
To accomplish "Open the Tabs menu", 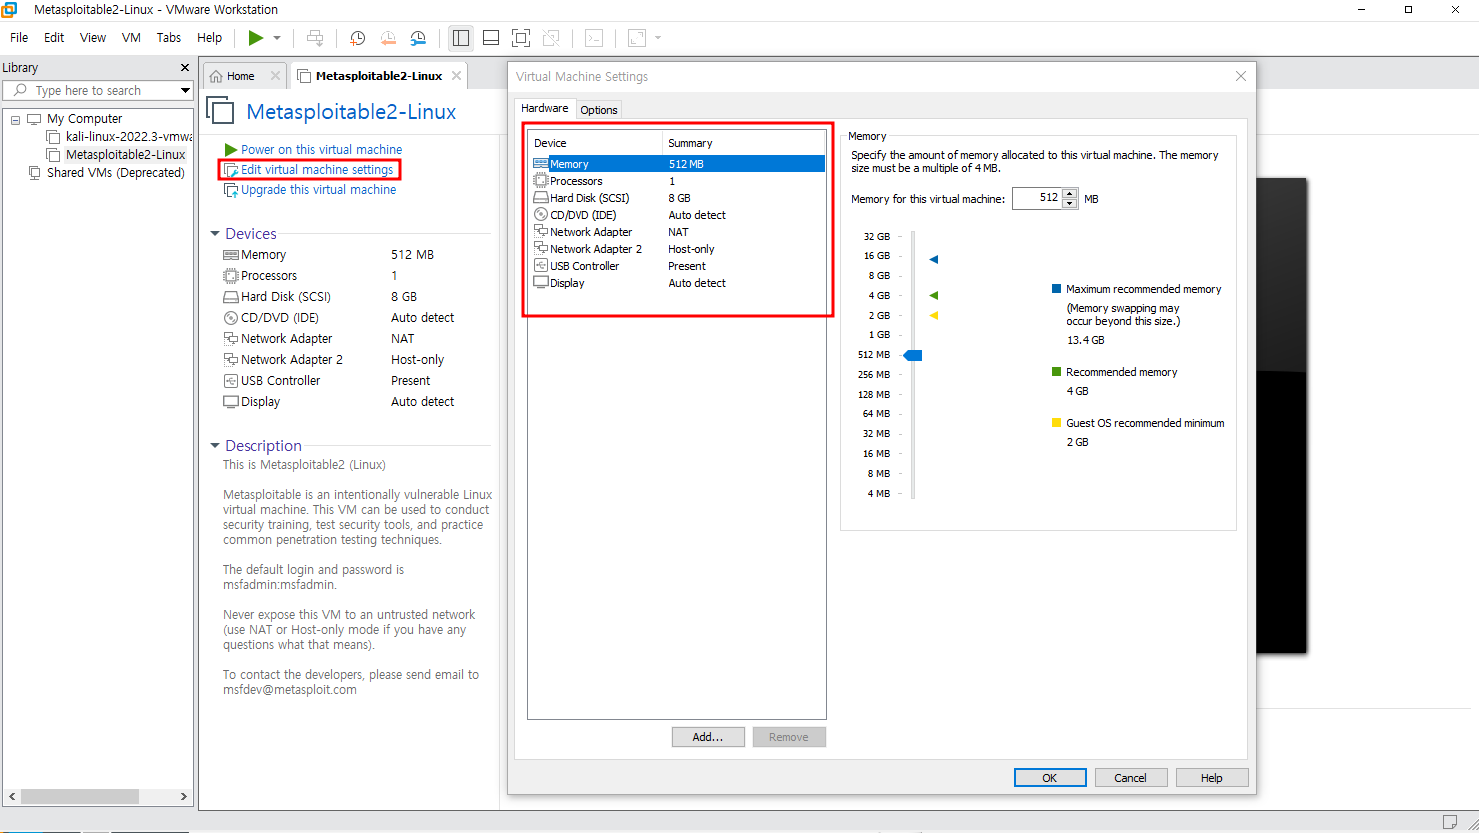I will click(x=169, y=37).
